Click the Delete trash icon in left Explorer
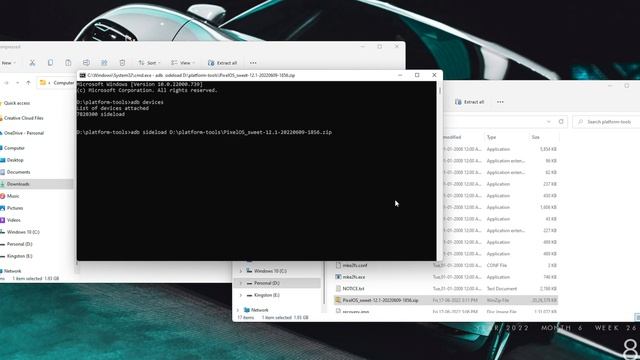The height and width of the screenshot is (360, 640). (122, 63)
